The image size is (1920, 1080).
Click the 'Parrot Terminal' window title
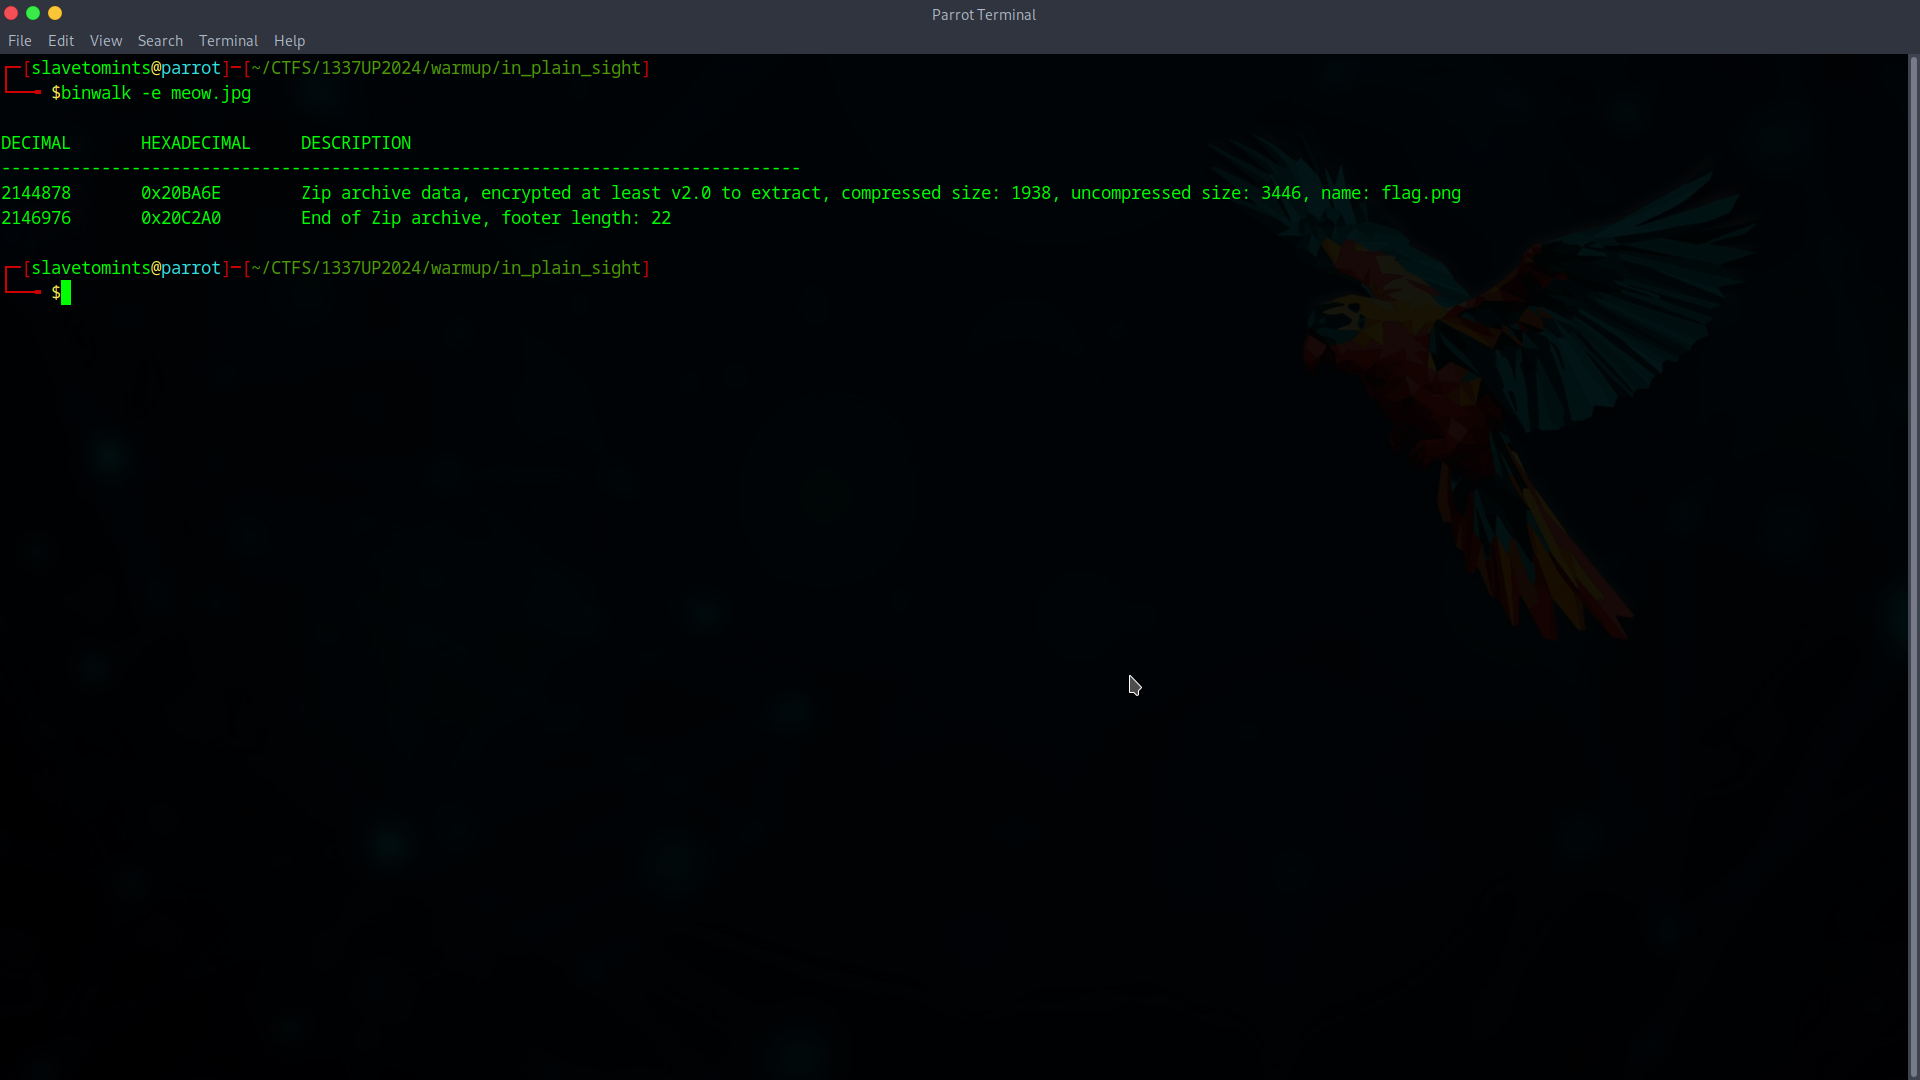click(x=984, y=15)
